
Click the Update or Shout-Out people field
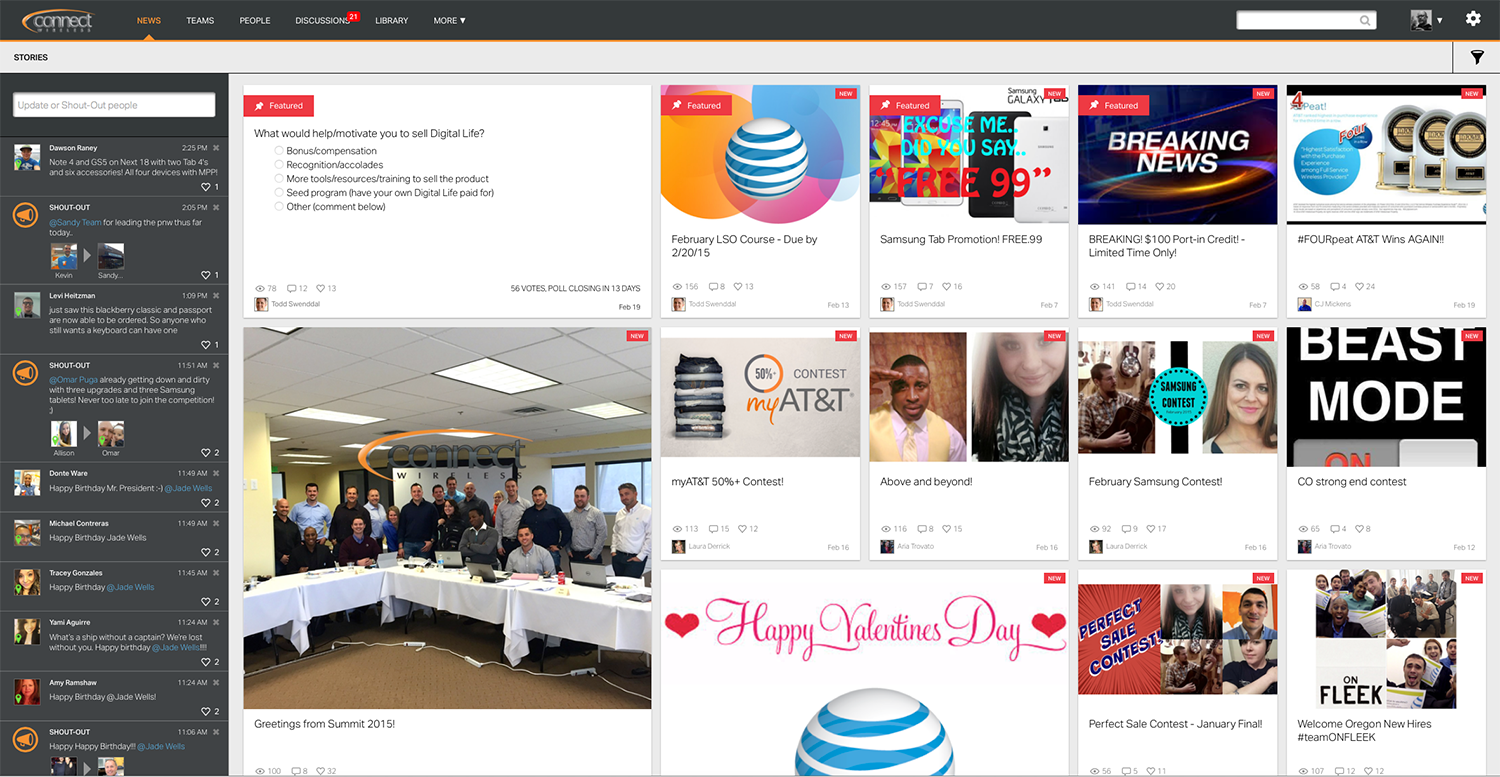(114, 105)
